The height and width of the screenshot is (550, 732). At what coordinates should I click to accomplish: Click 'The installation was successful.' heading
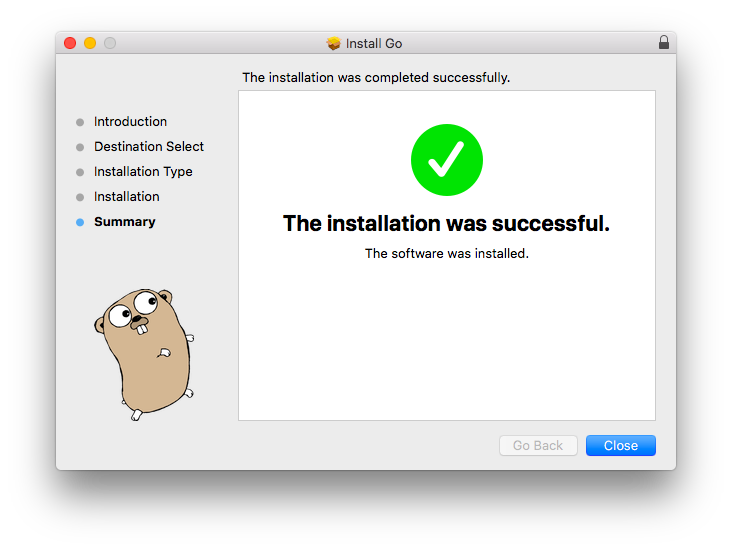446,223
